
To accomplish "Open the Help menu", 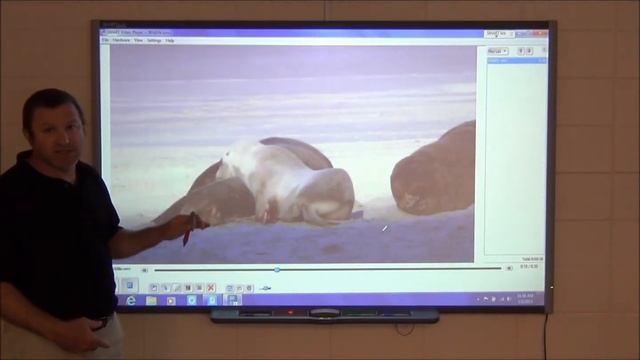I will 170,40.
